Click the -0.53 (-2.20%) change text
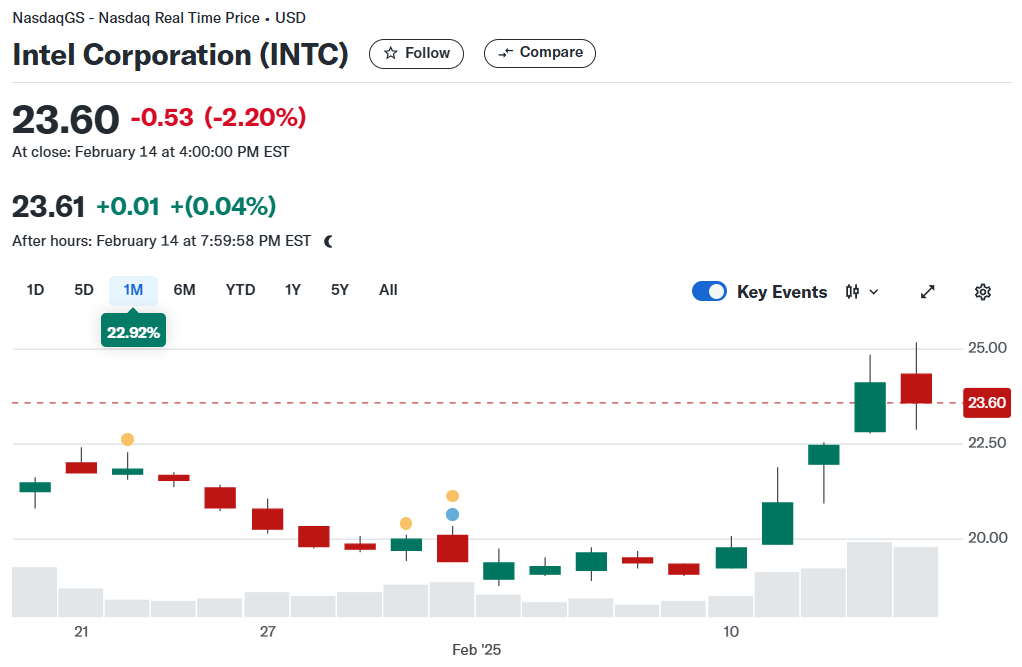The width and height of the screenshot is (1022, 667). tap(218, 117)
